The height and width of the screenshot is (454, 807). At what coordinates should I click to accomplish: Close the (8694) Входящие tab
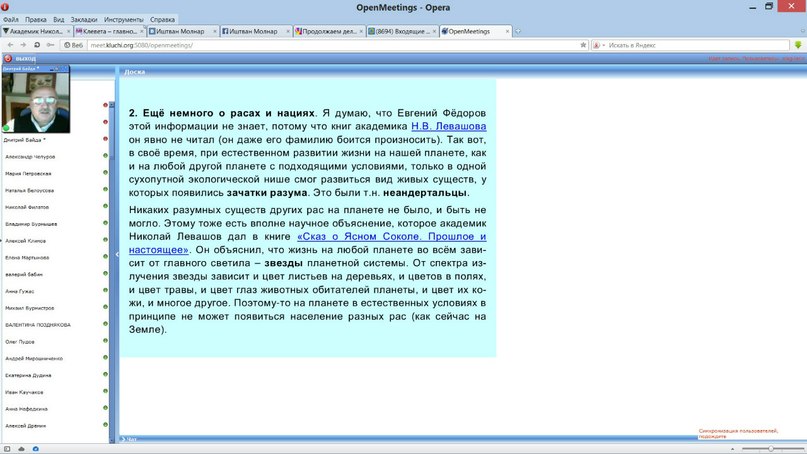pyautogui.click(x=434, y=31)
